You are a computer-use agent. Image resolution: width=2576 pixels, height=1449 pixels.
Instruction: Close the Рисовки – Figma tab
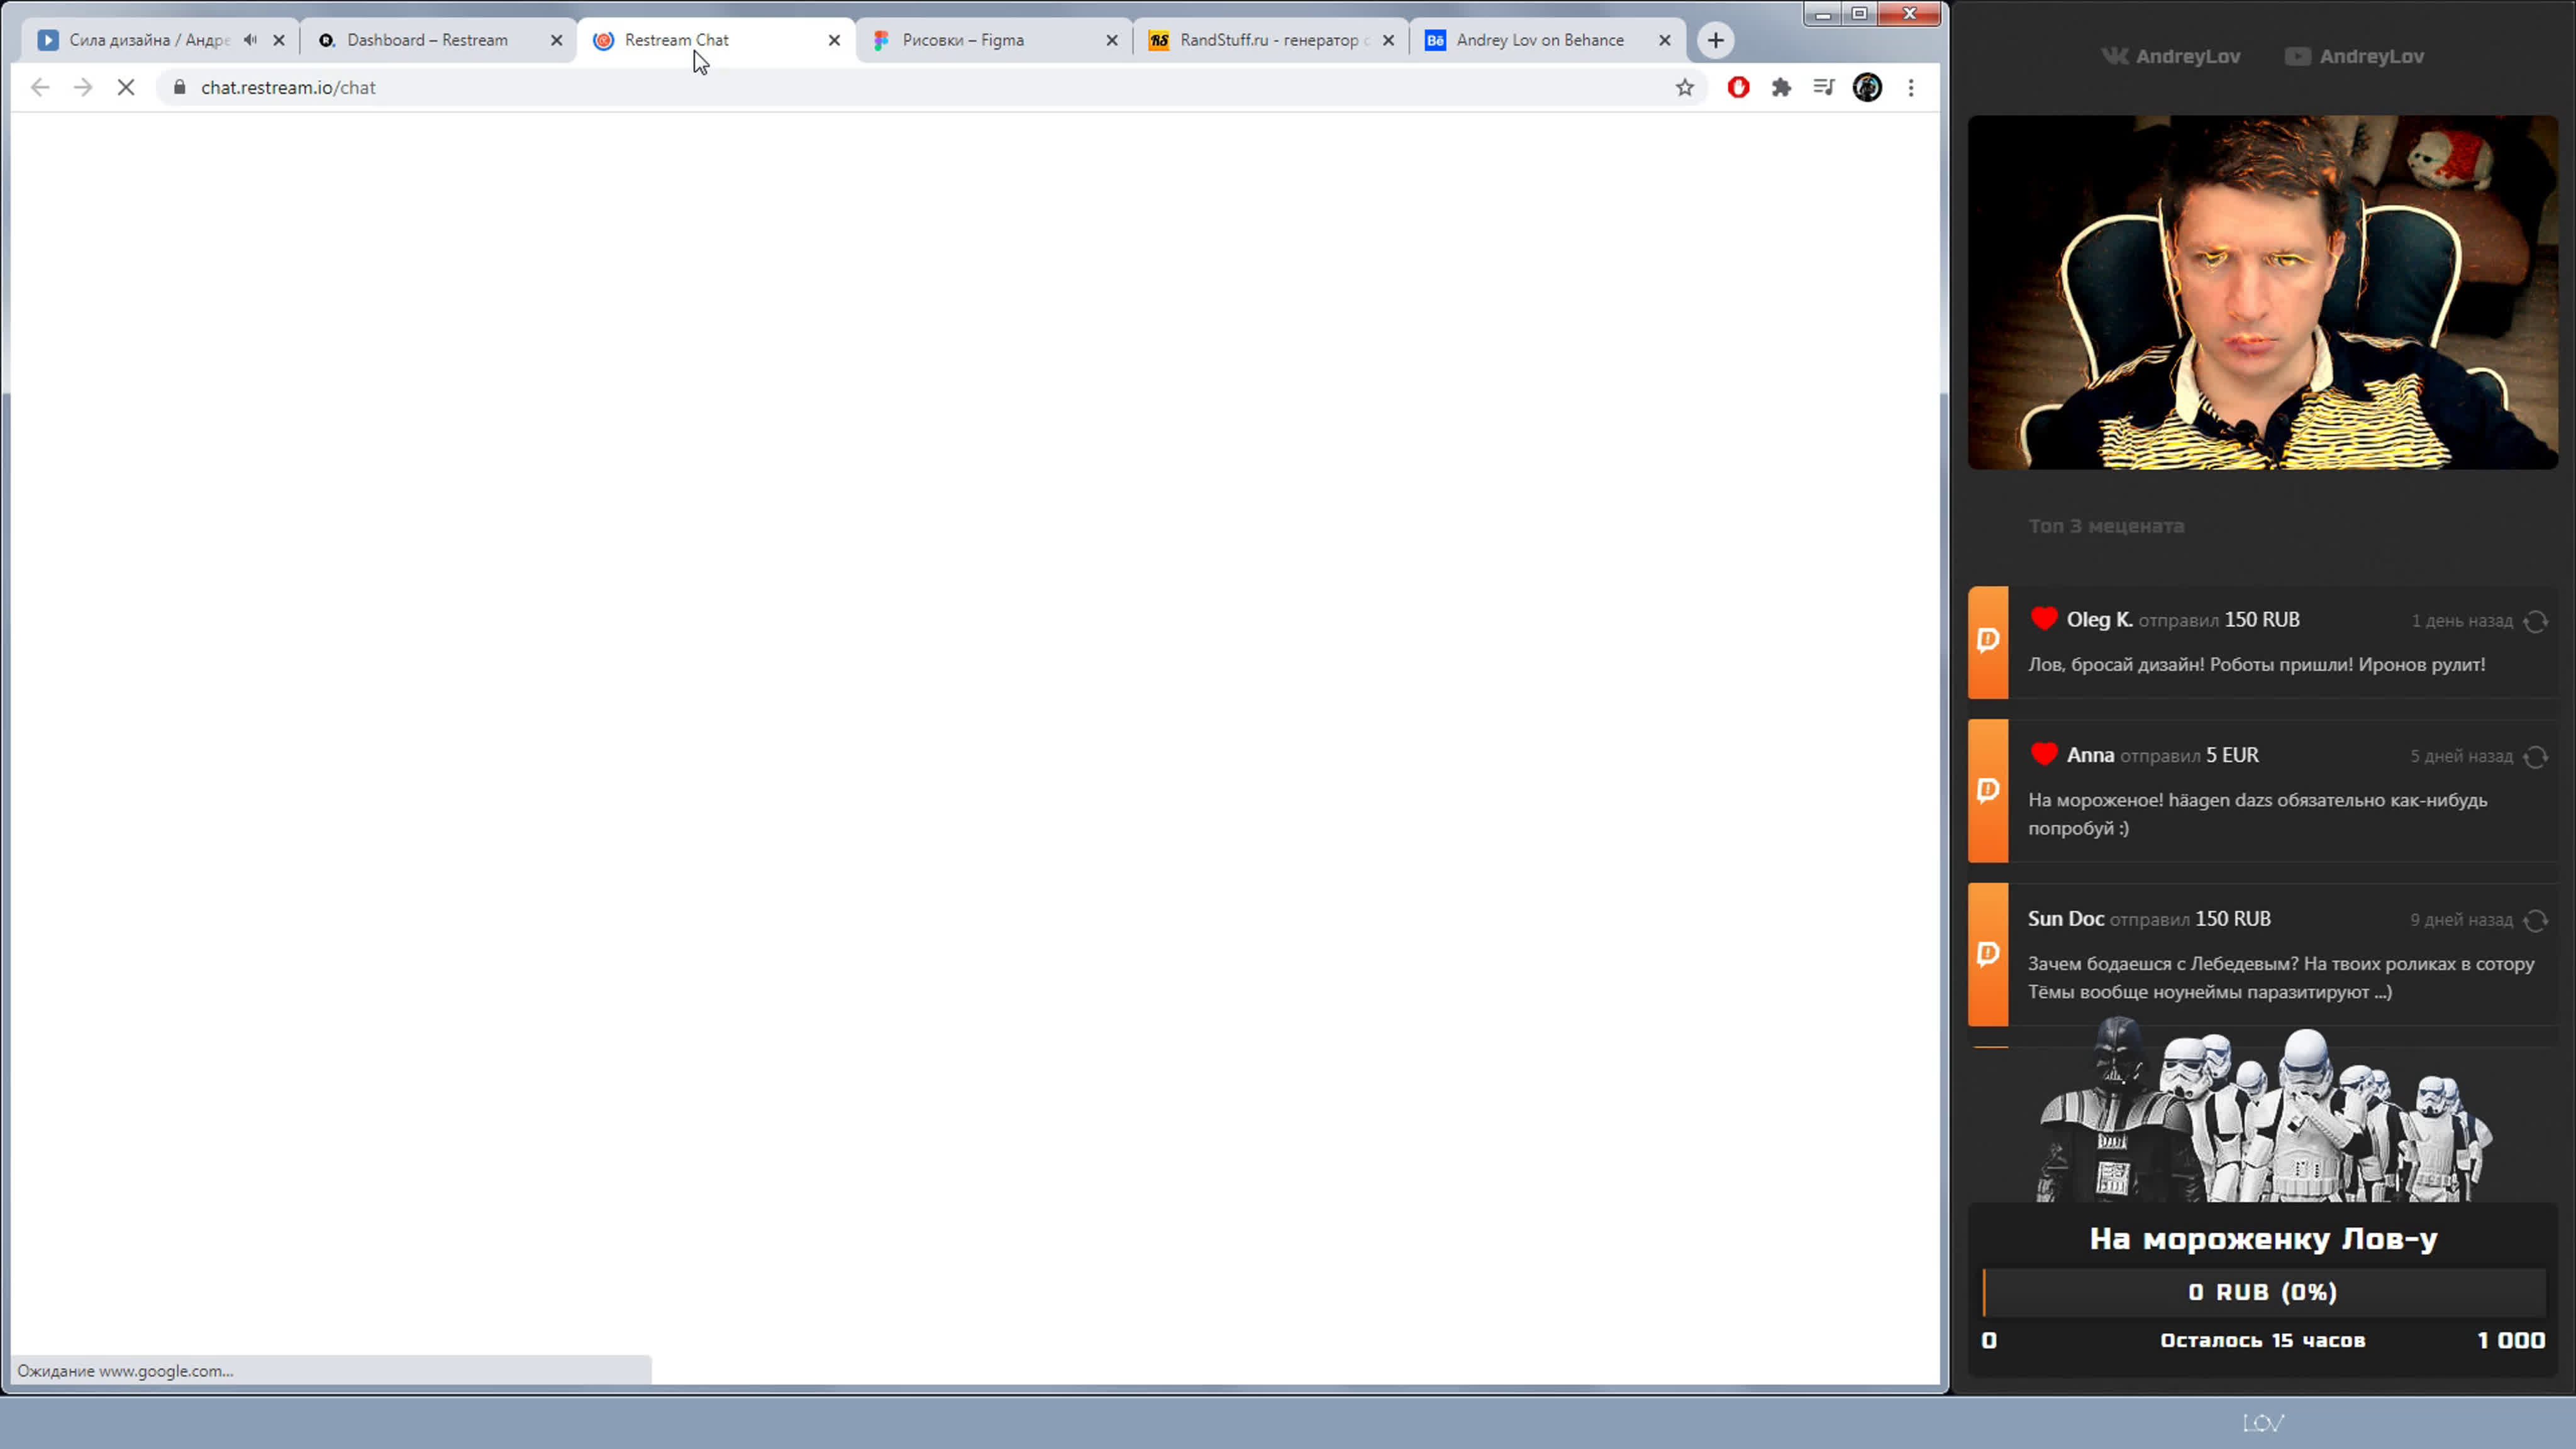(1112, 40)
